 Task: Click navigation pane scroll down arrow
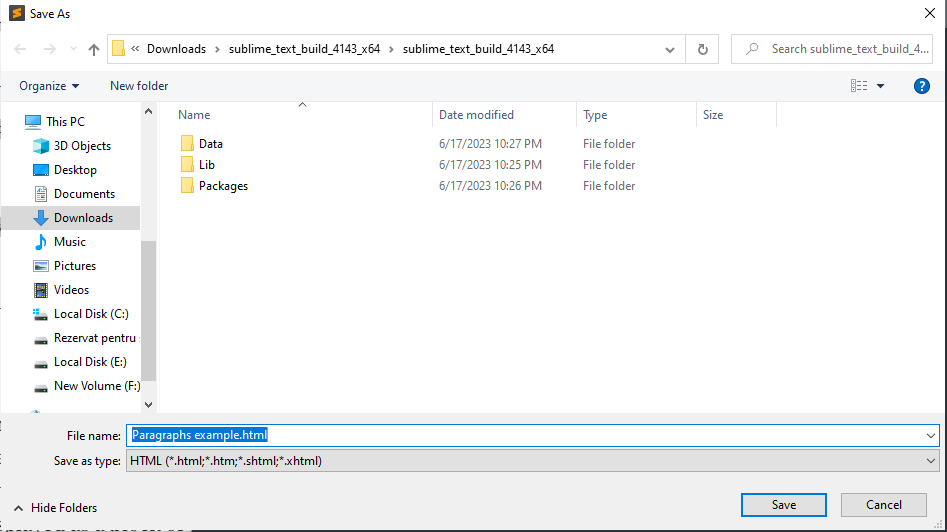click(x=149, y=405)
